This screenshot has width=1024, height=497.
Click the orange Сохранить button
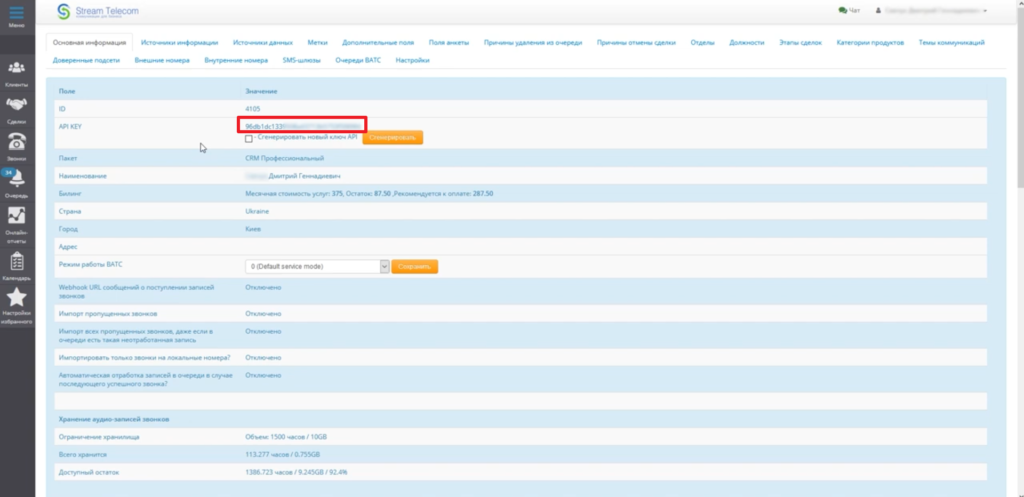[x=415, y=266]
